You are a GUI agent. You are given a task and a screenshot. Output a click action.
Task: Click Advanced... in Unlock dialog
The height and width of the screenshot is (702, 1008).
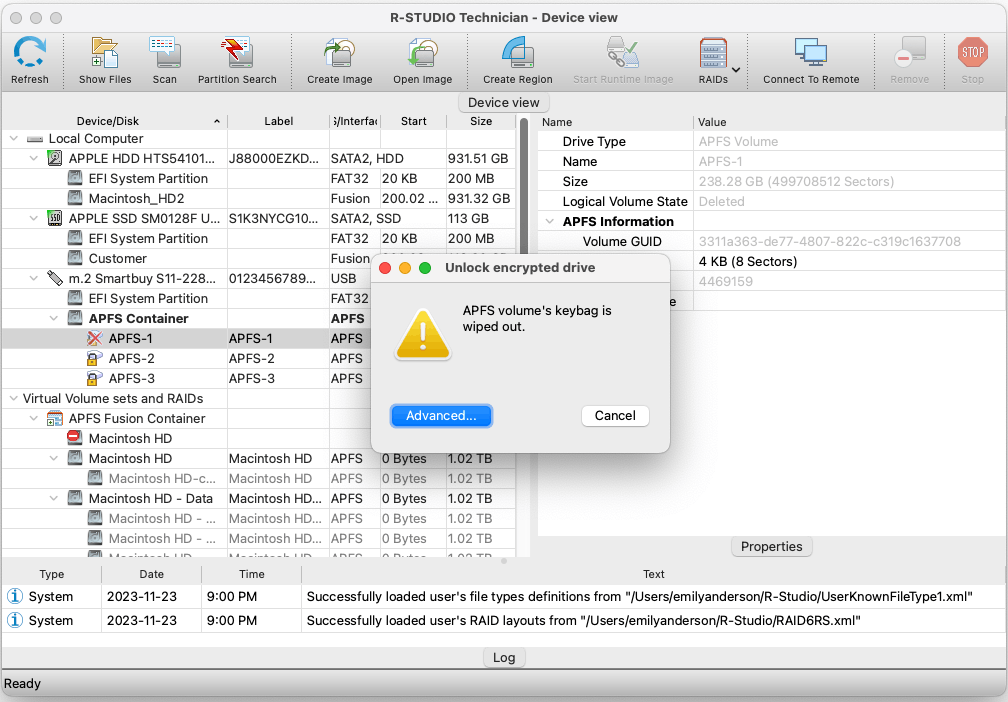[441, 416]
